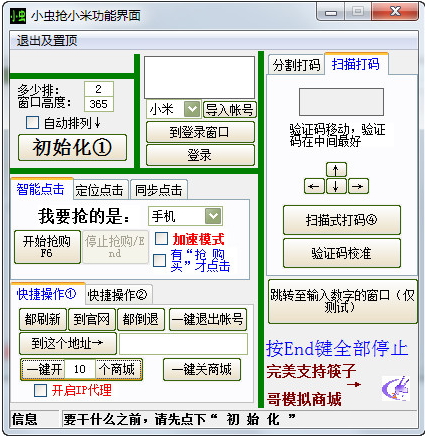This screenshot has width=425, height=436.
Task: Enable 开启IP代理 checkbox
Action: coord(41,390)
